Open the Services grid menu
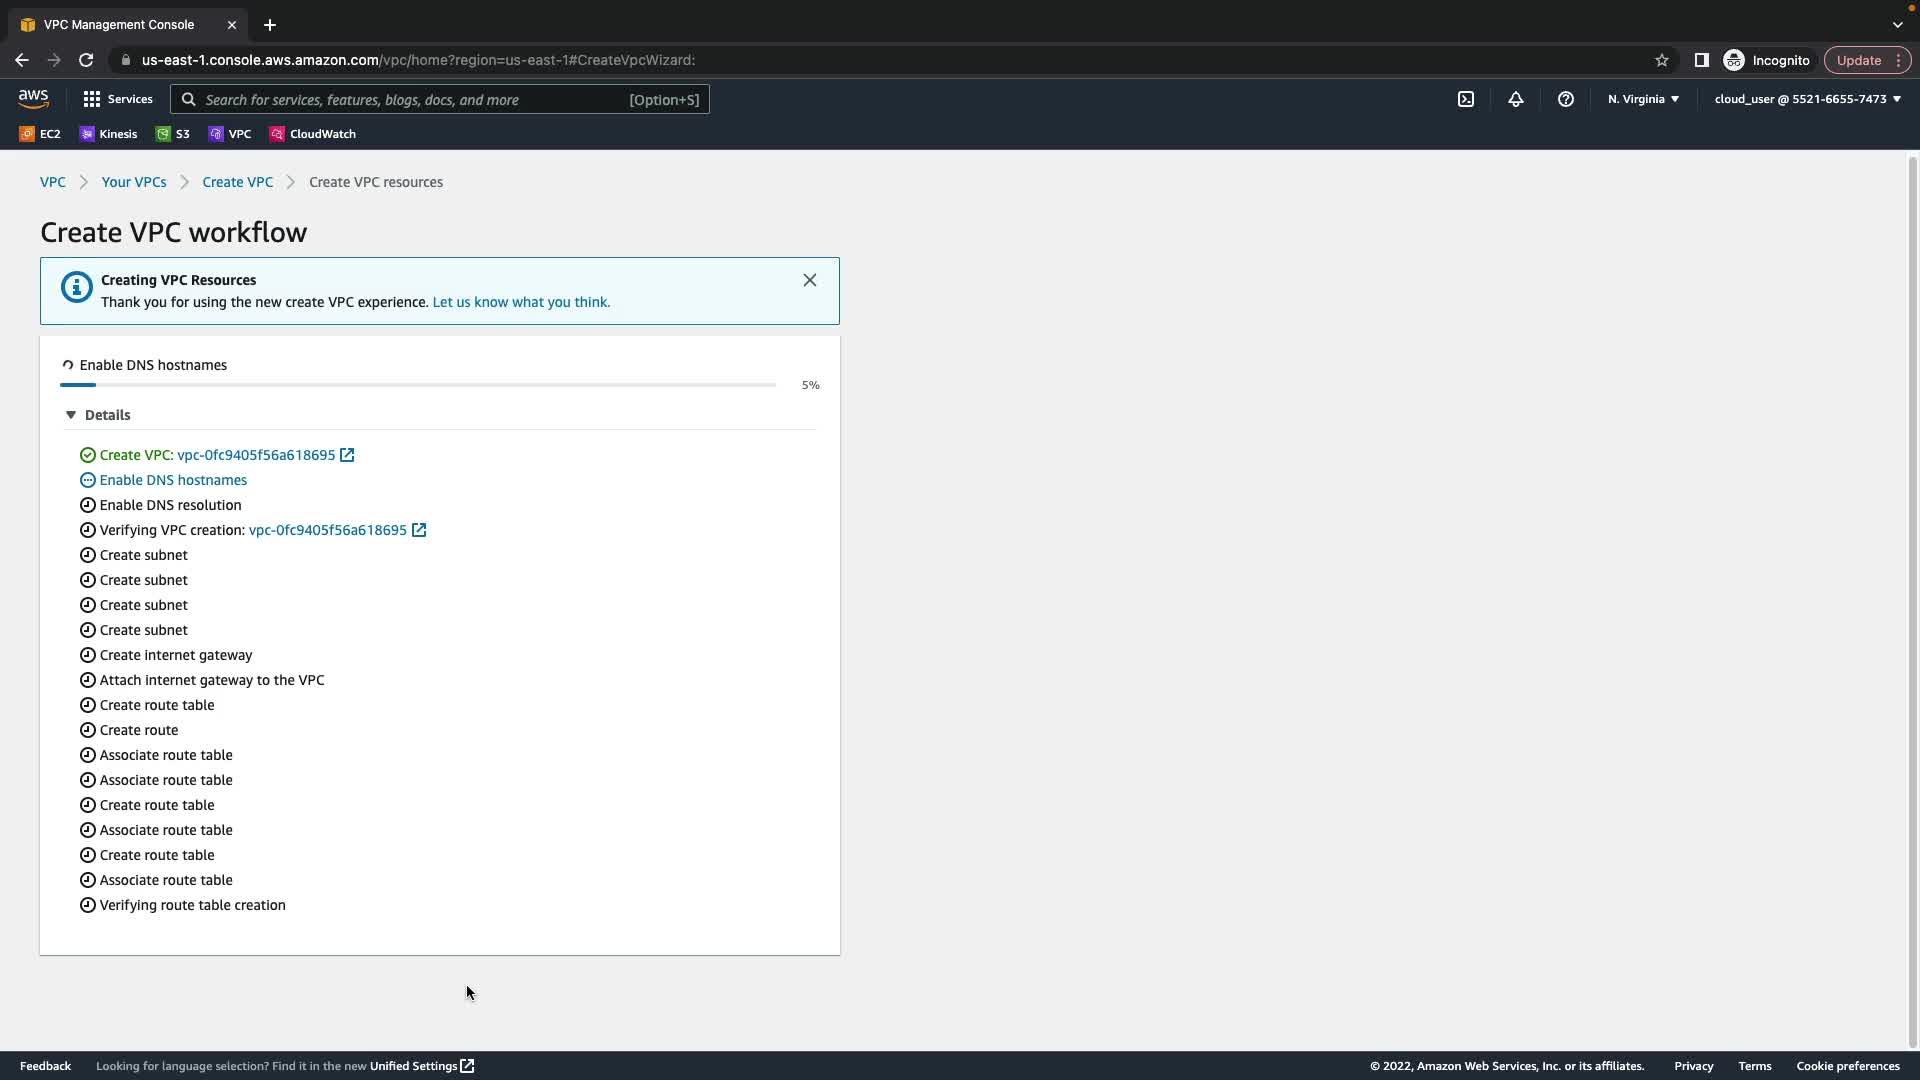This screenshot has width=1920, height=1080. click(117, 99)
